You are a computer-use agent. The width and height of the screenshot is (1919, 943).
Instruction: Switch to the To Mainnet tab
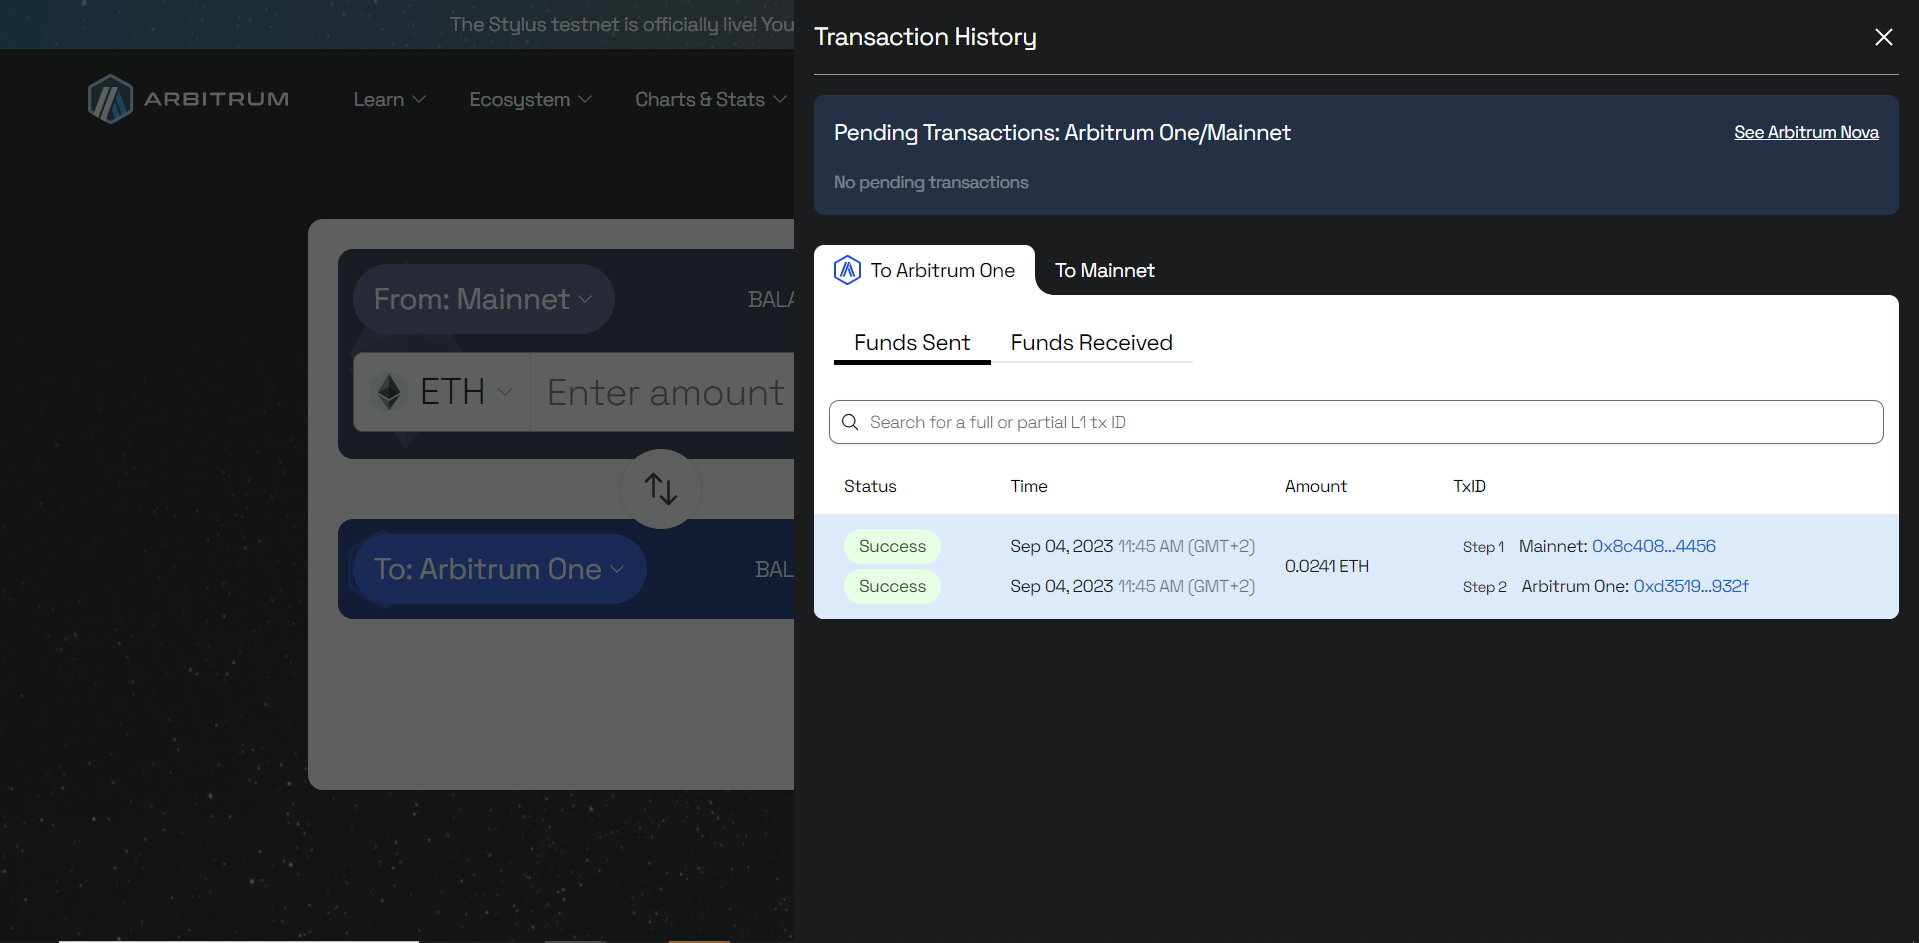(1104, 270)
